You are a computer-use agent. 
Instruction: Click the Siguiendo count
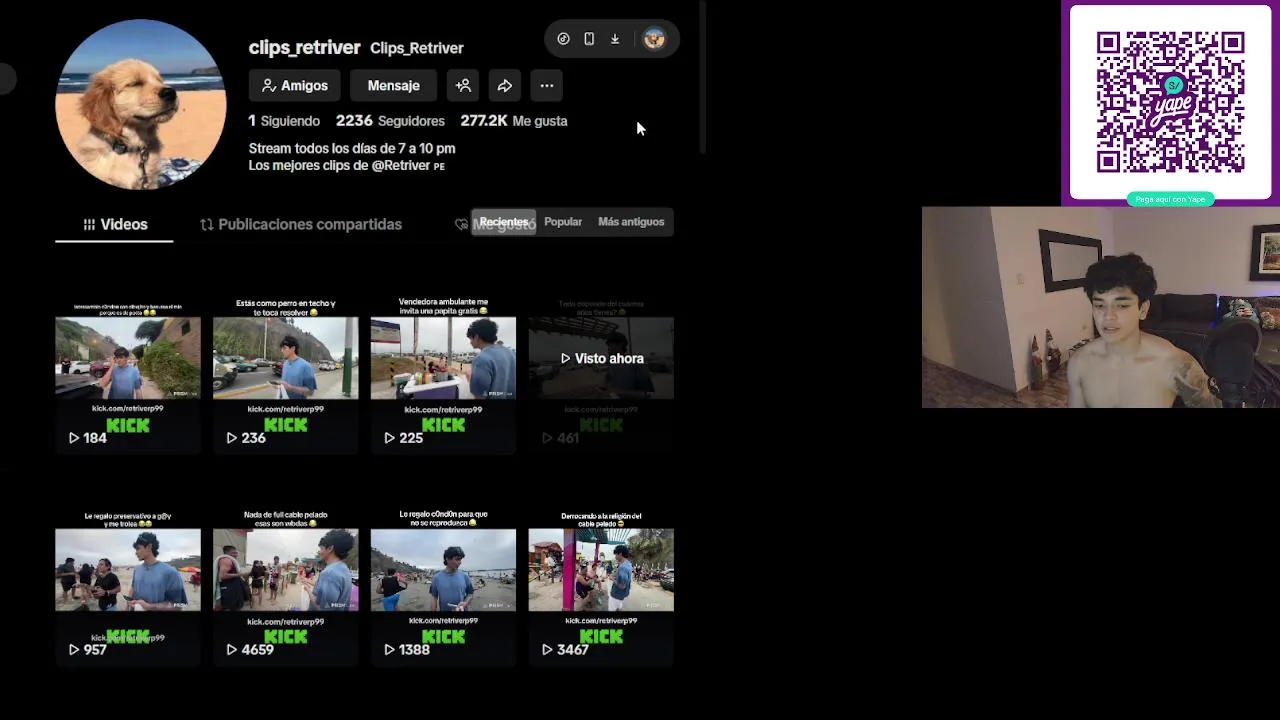(x=284, y=121)
